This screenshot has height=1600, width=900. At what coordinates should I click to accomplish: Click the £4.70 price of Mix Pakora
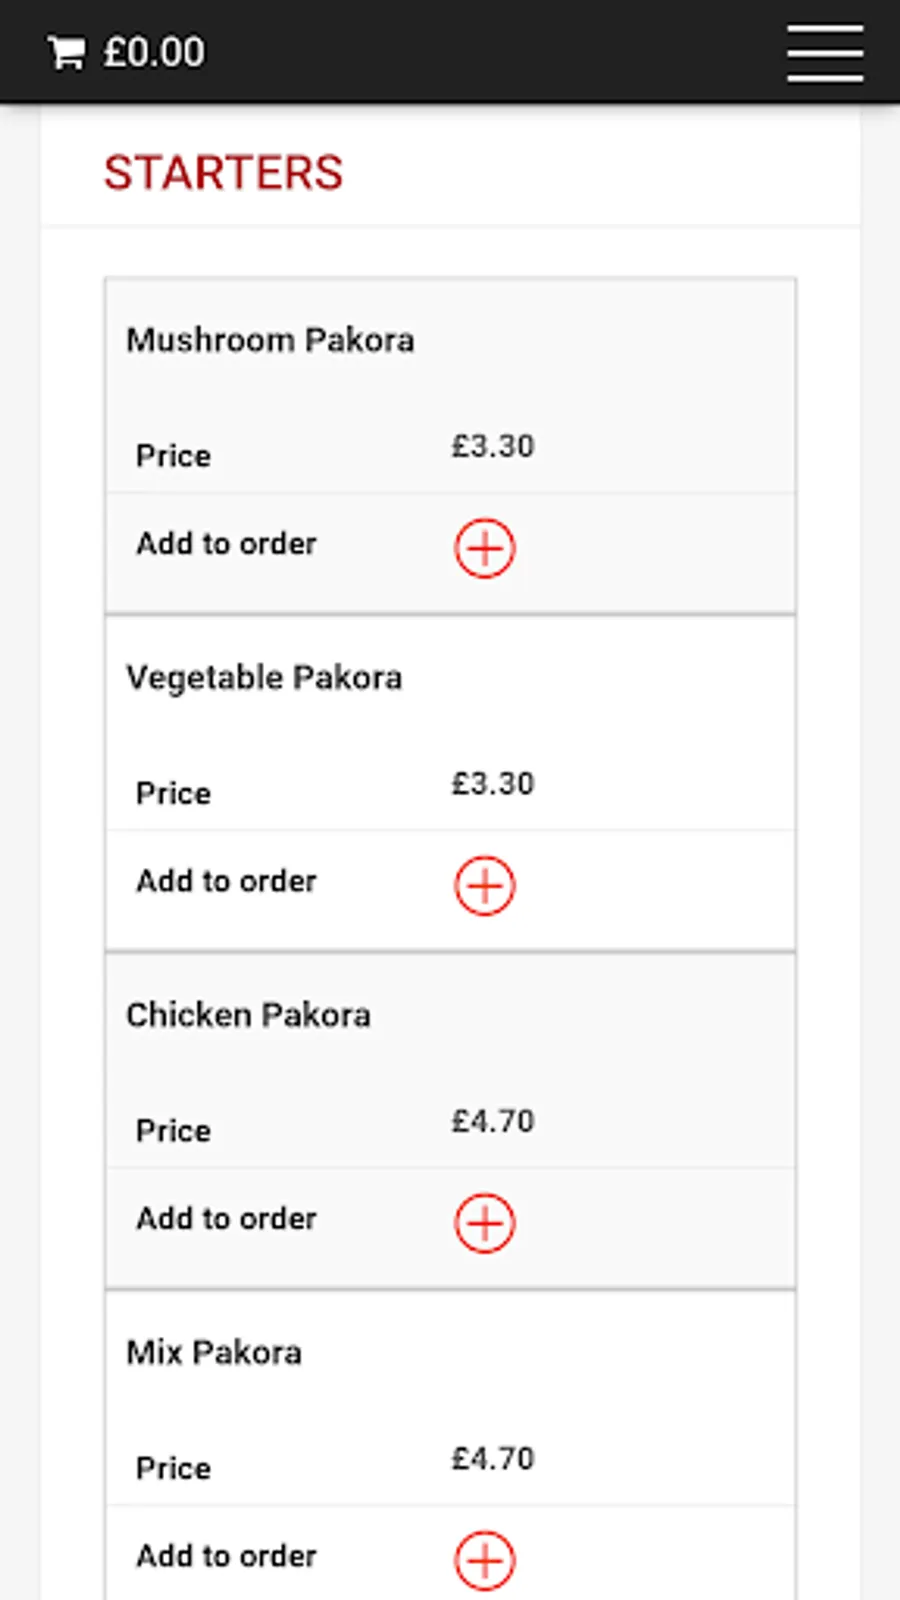pyautogui.click(x=493, y=1458)
